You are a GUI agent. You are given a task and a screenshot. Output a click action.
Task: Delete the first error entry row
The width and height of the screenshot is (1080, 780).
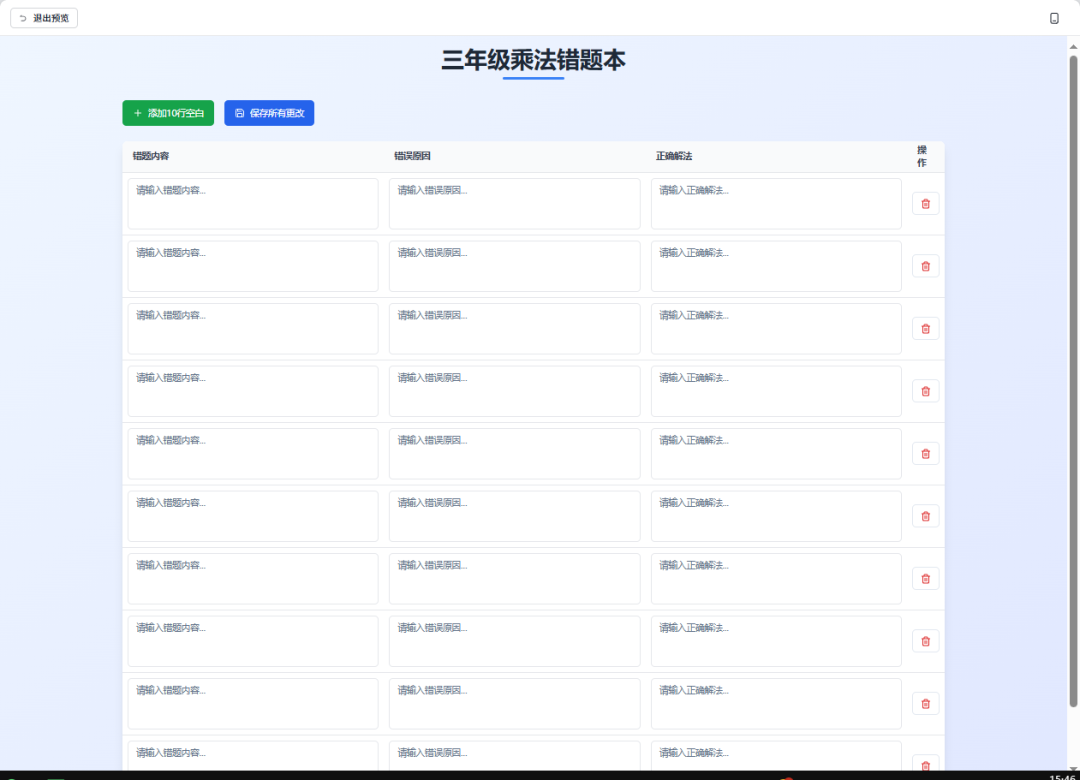pyautogui.click(x=925, y=203)
